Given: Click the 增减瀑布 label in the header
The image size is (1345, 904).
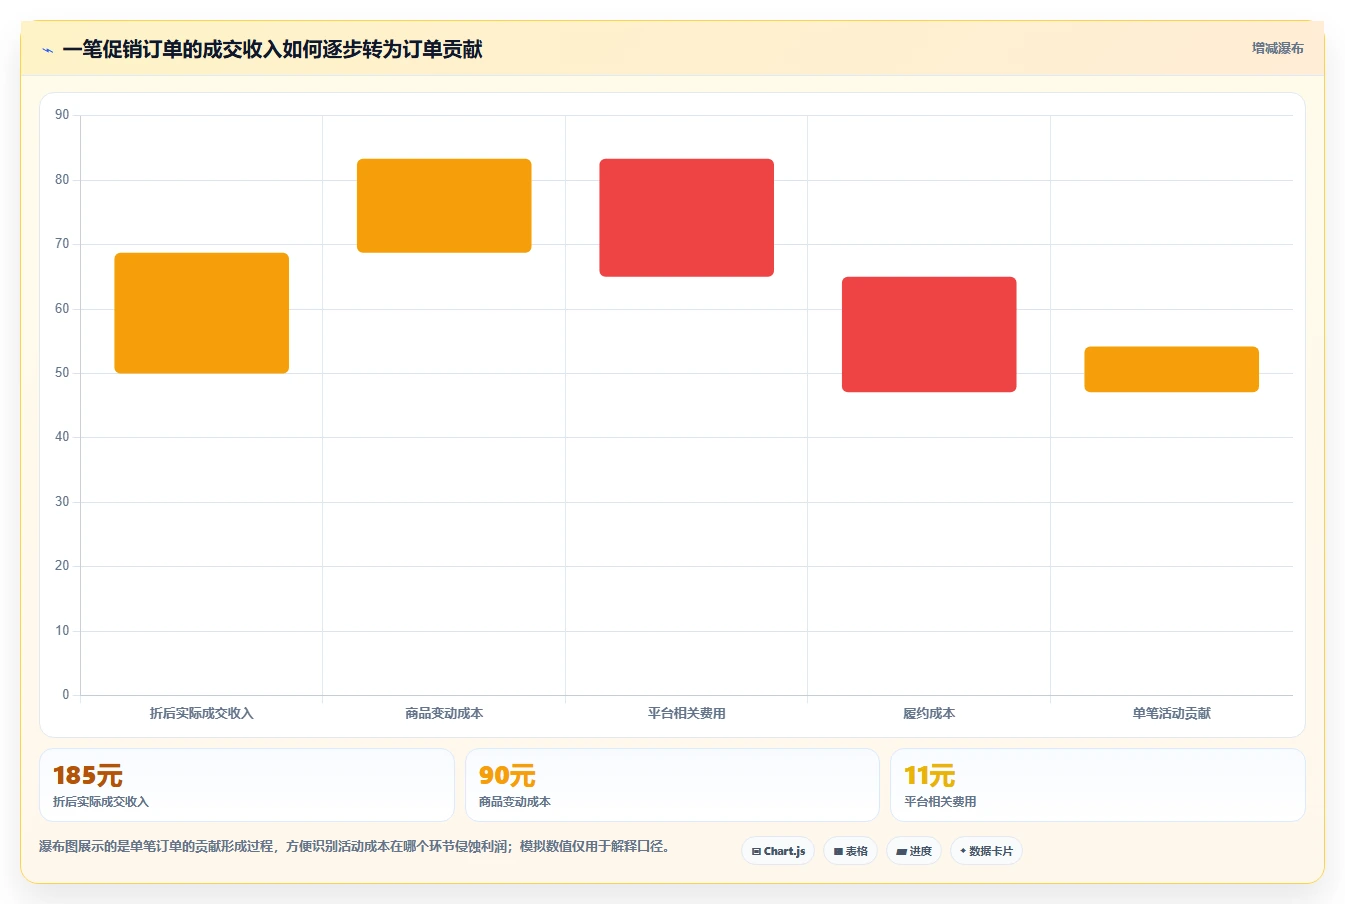Looking at the screenshot, I should (1277, 48).
